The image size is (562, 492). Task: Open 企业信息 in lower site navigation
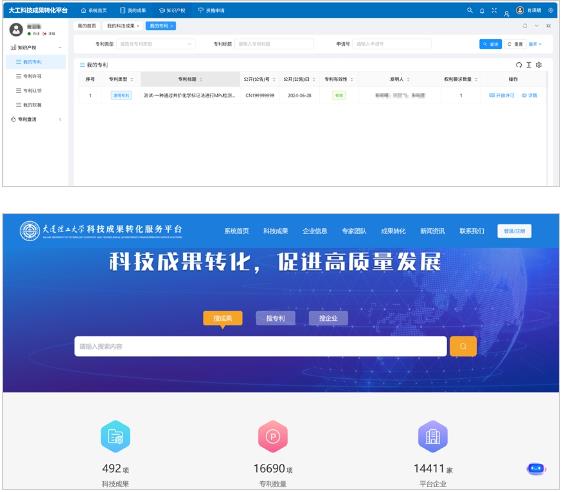(315, 231)
